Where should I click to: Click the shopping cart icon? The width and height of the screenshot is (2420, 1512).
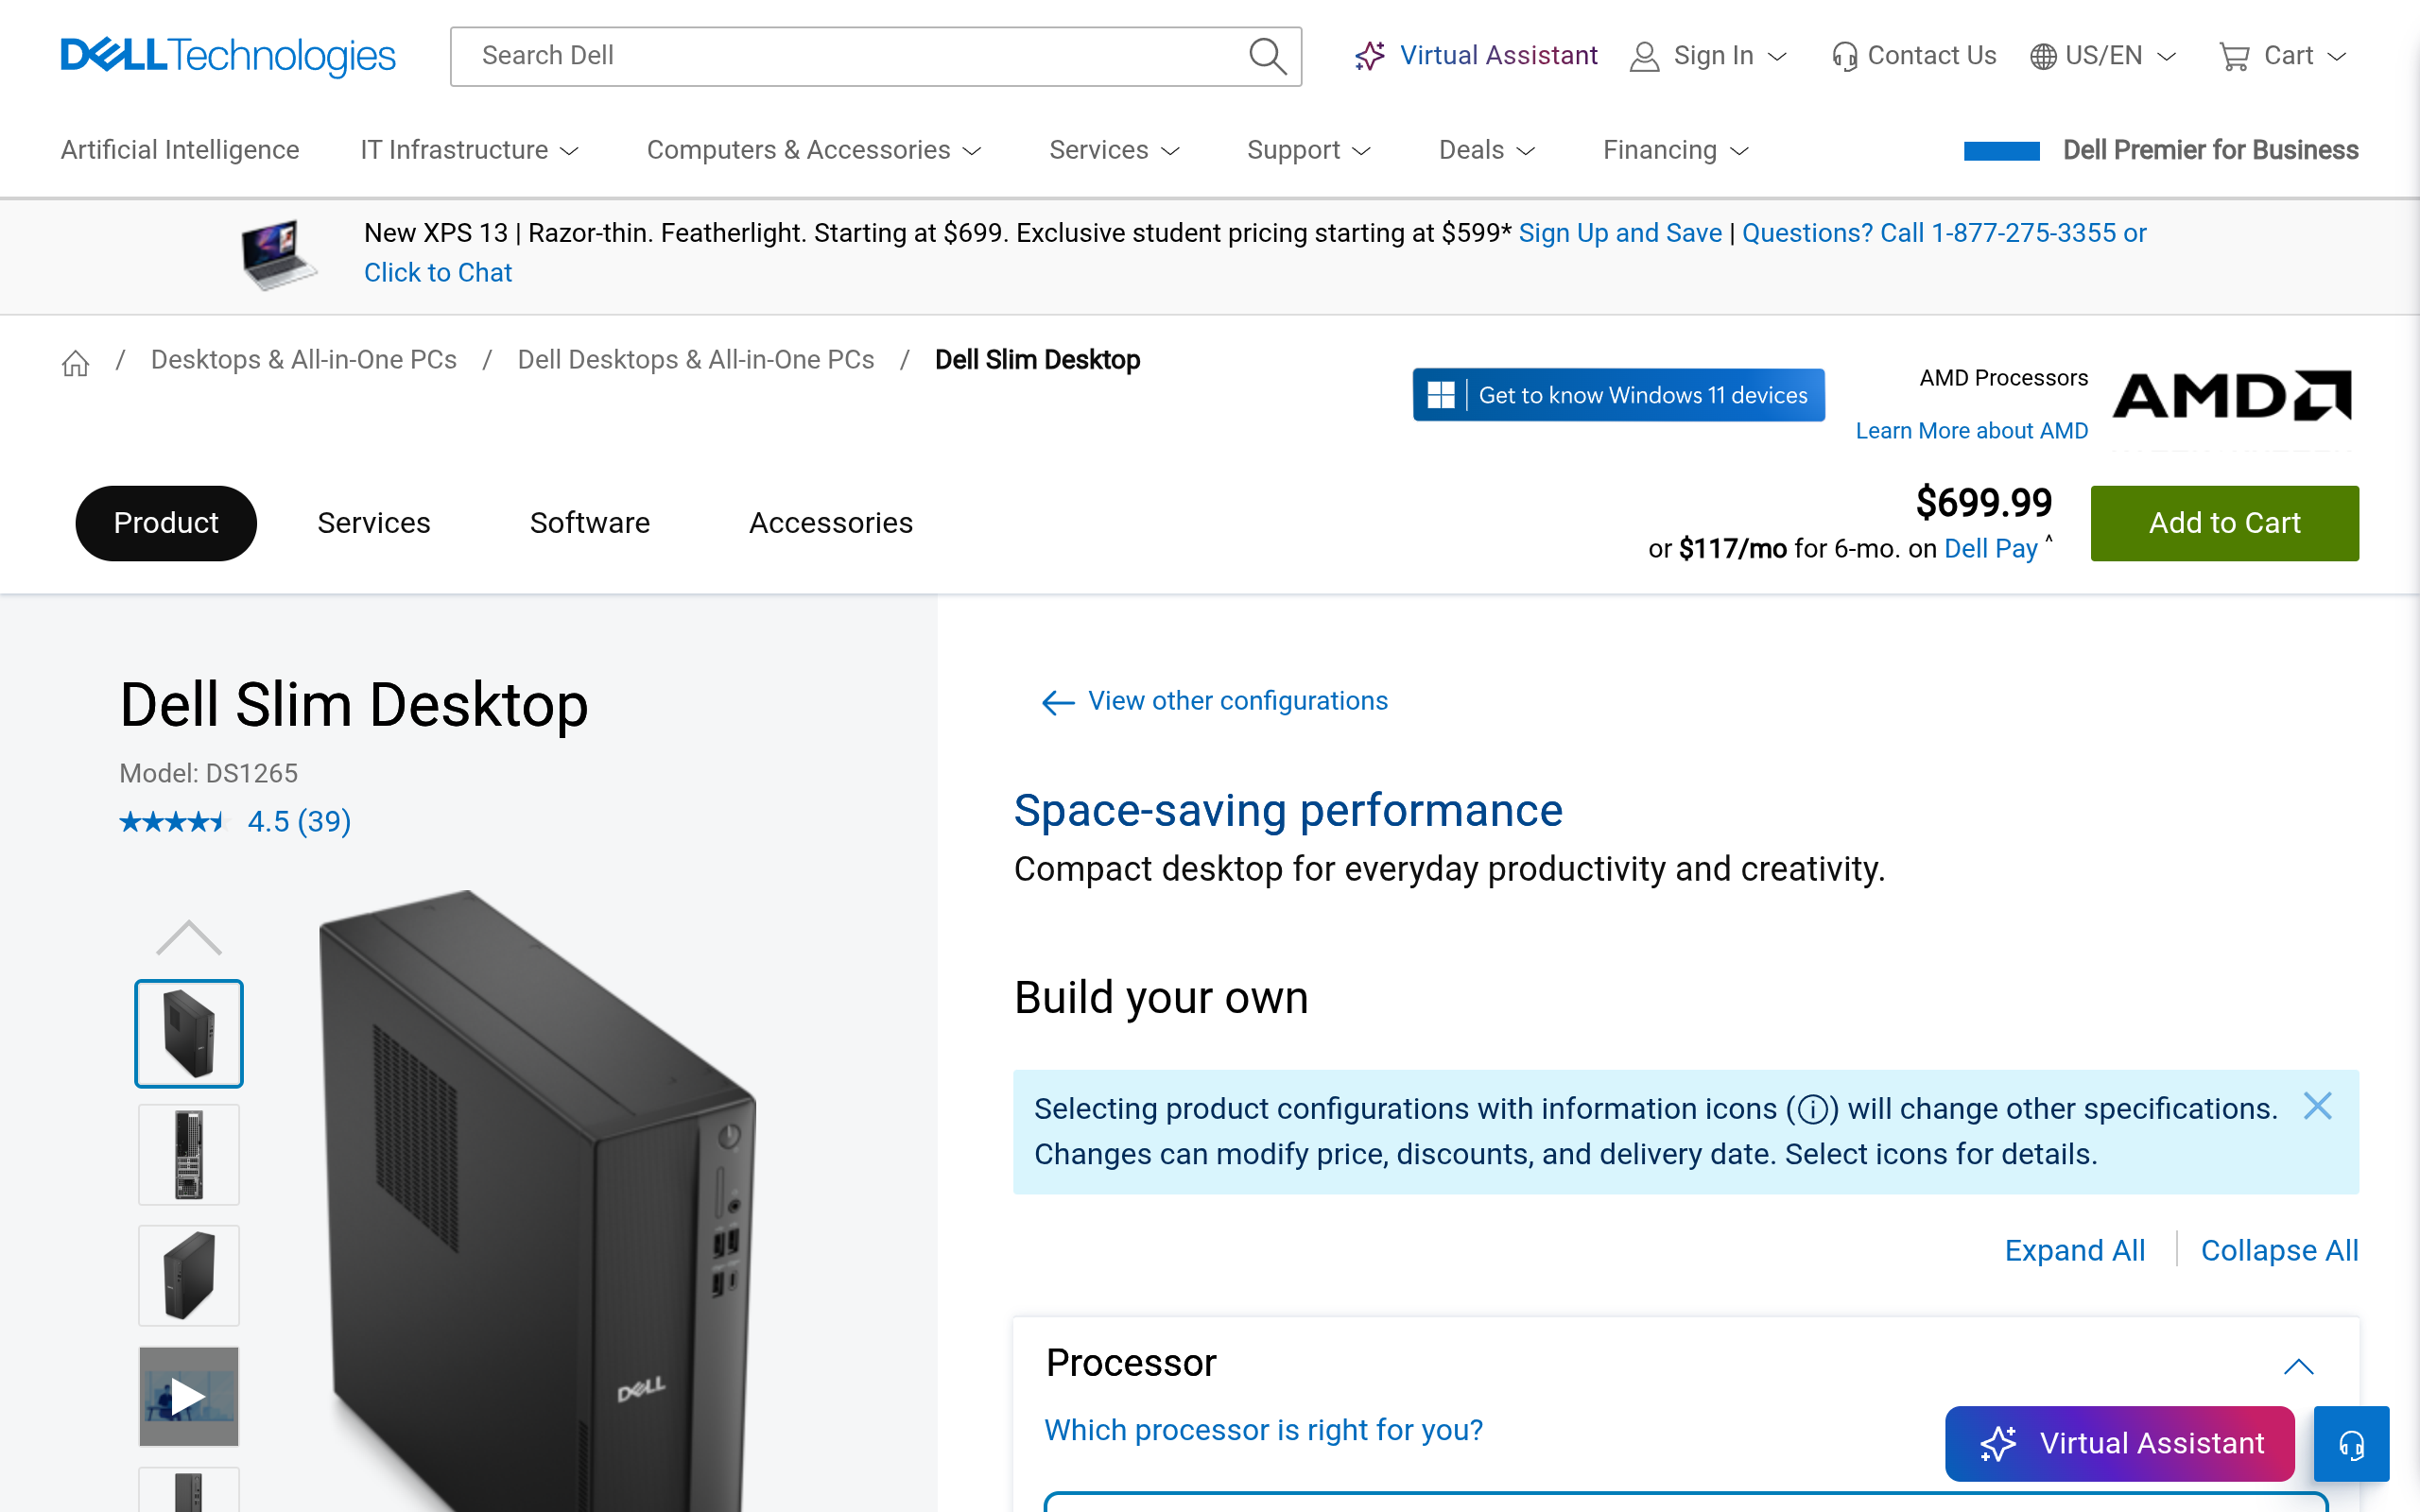click(x=2234, y=57)
